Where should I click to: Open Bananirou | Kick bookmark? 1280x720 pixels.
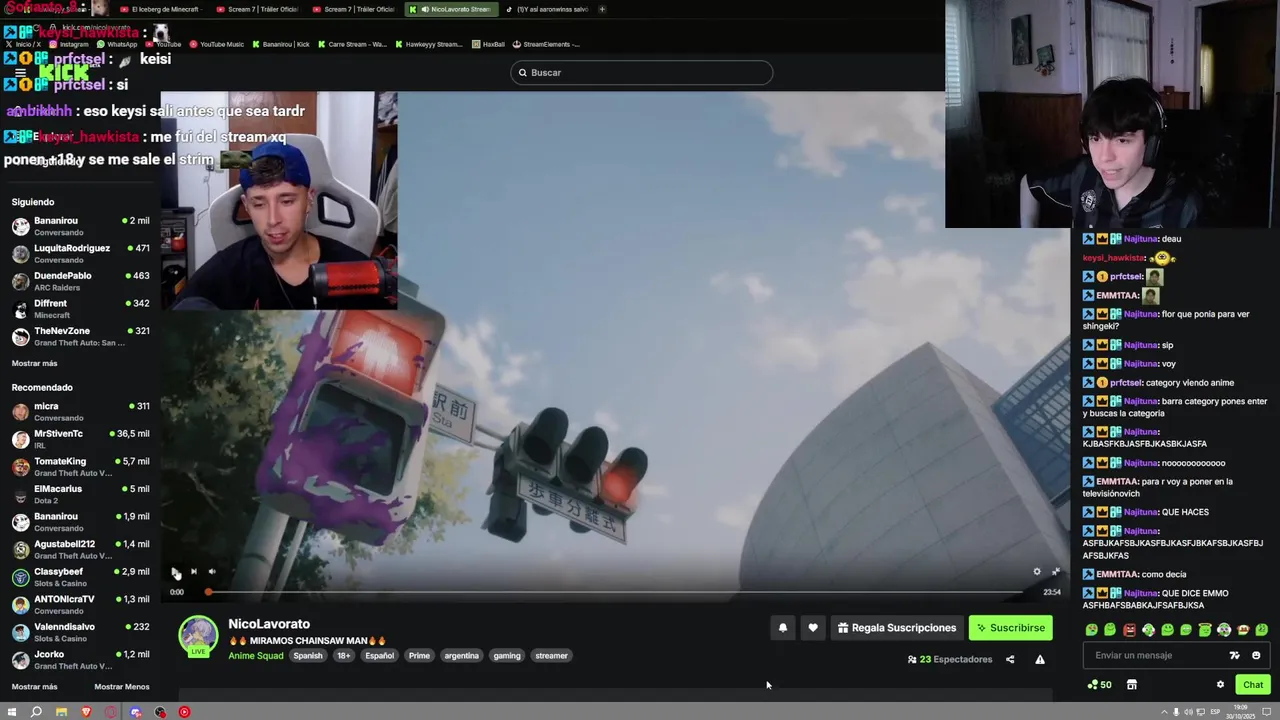point(281,44)
